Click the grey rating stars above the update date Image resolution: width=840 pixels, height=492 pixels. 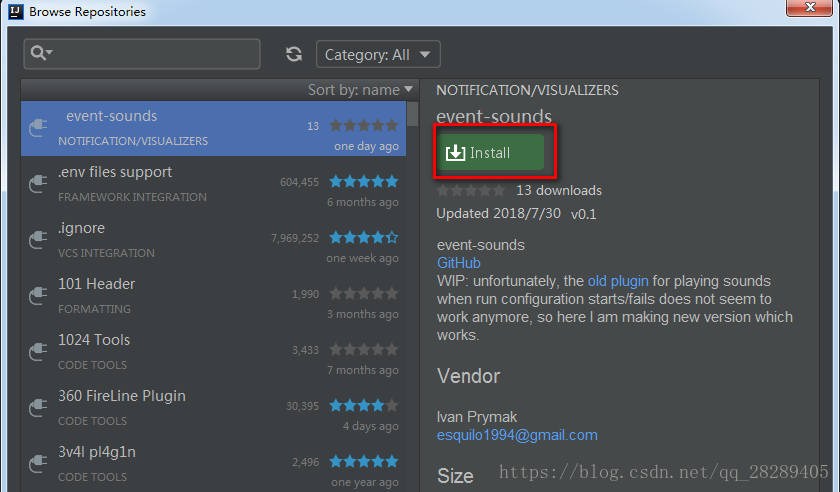471,190
